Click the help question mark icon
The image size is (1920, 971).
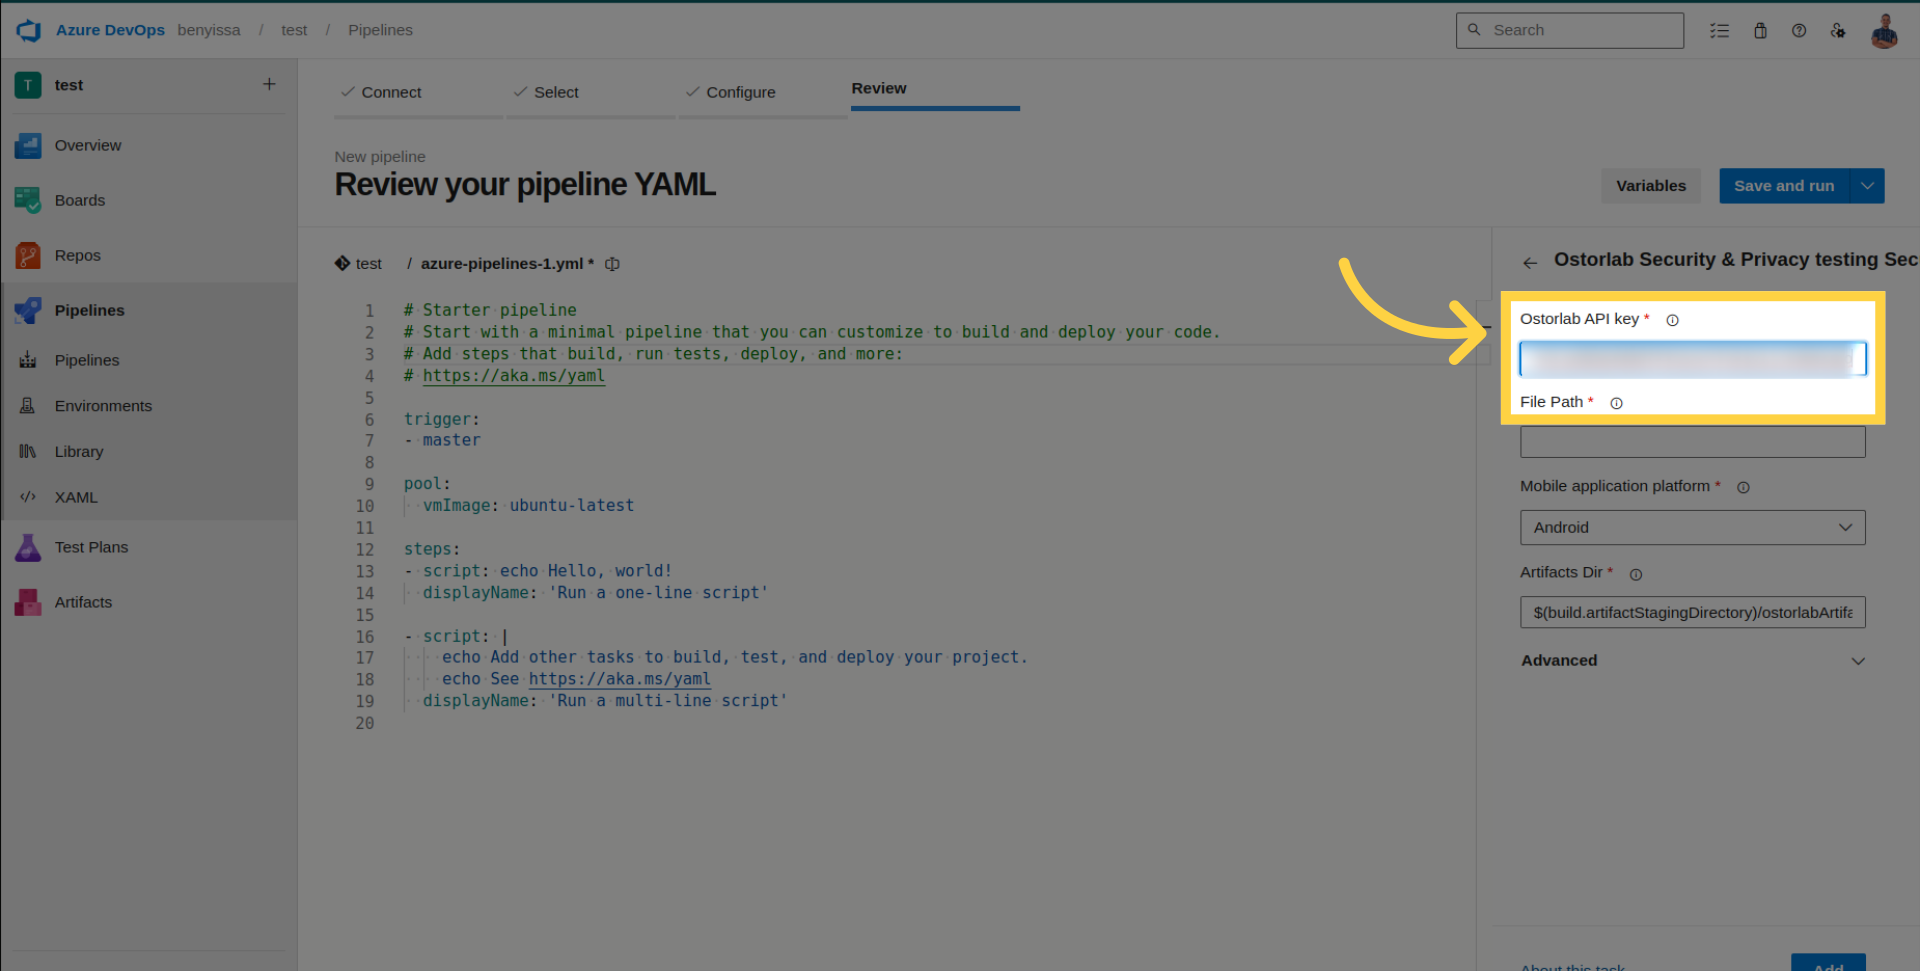(1799, 31)
